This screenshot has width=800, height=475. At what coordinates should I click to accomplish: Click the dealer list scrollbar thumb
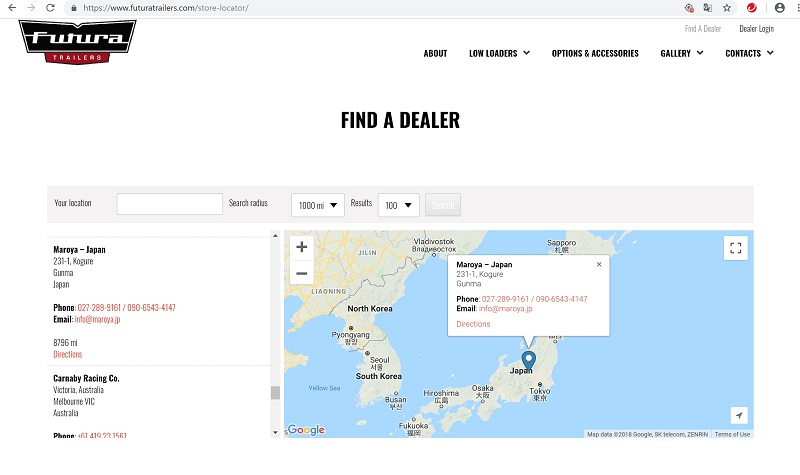coord(276,392)
